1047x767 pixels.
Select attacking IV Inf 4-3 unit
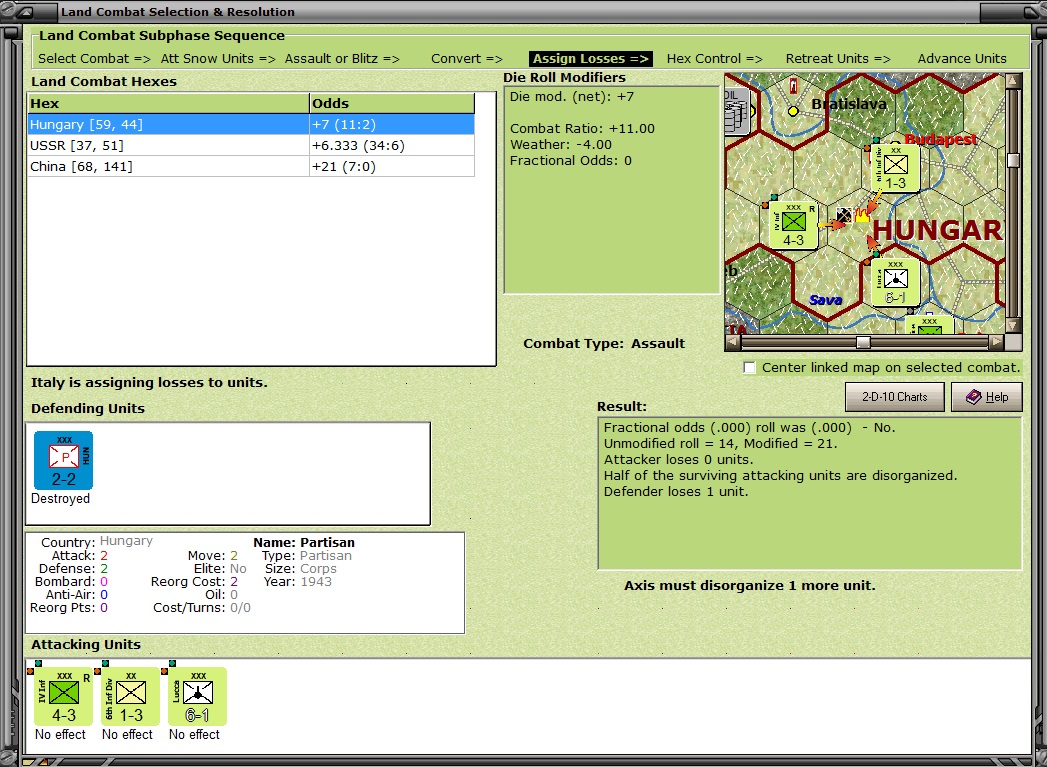click(63, 696)
